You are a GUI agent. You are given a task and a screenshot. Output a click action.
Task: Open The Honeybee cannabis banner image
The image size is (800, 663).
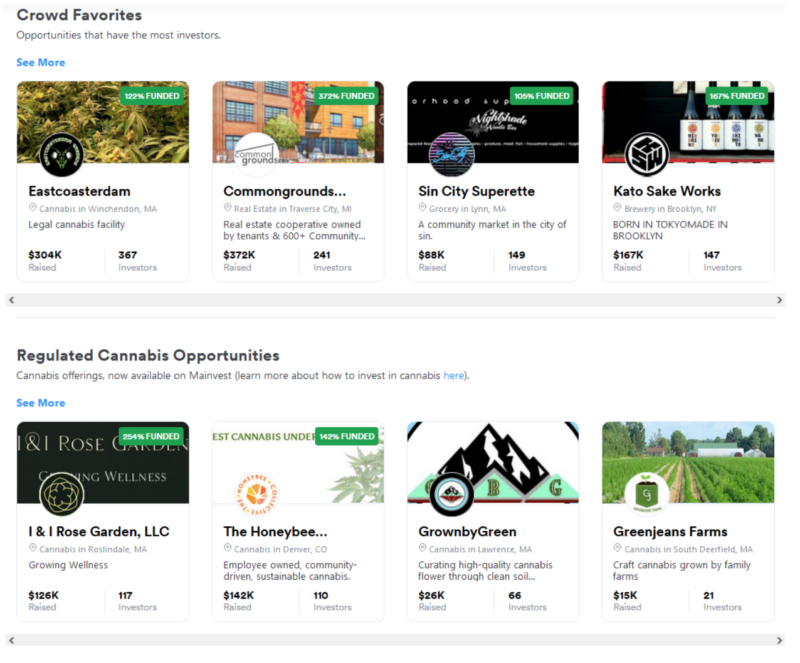[x=298, y=462]
